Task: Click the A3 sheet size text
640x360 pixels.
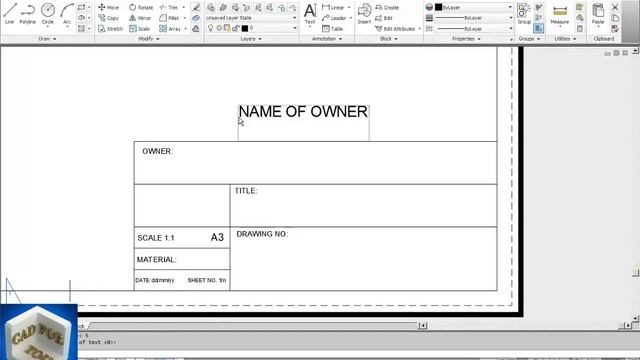Action: [217, 238]
